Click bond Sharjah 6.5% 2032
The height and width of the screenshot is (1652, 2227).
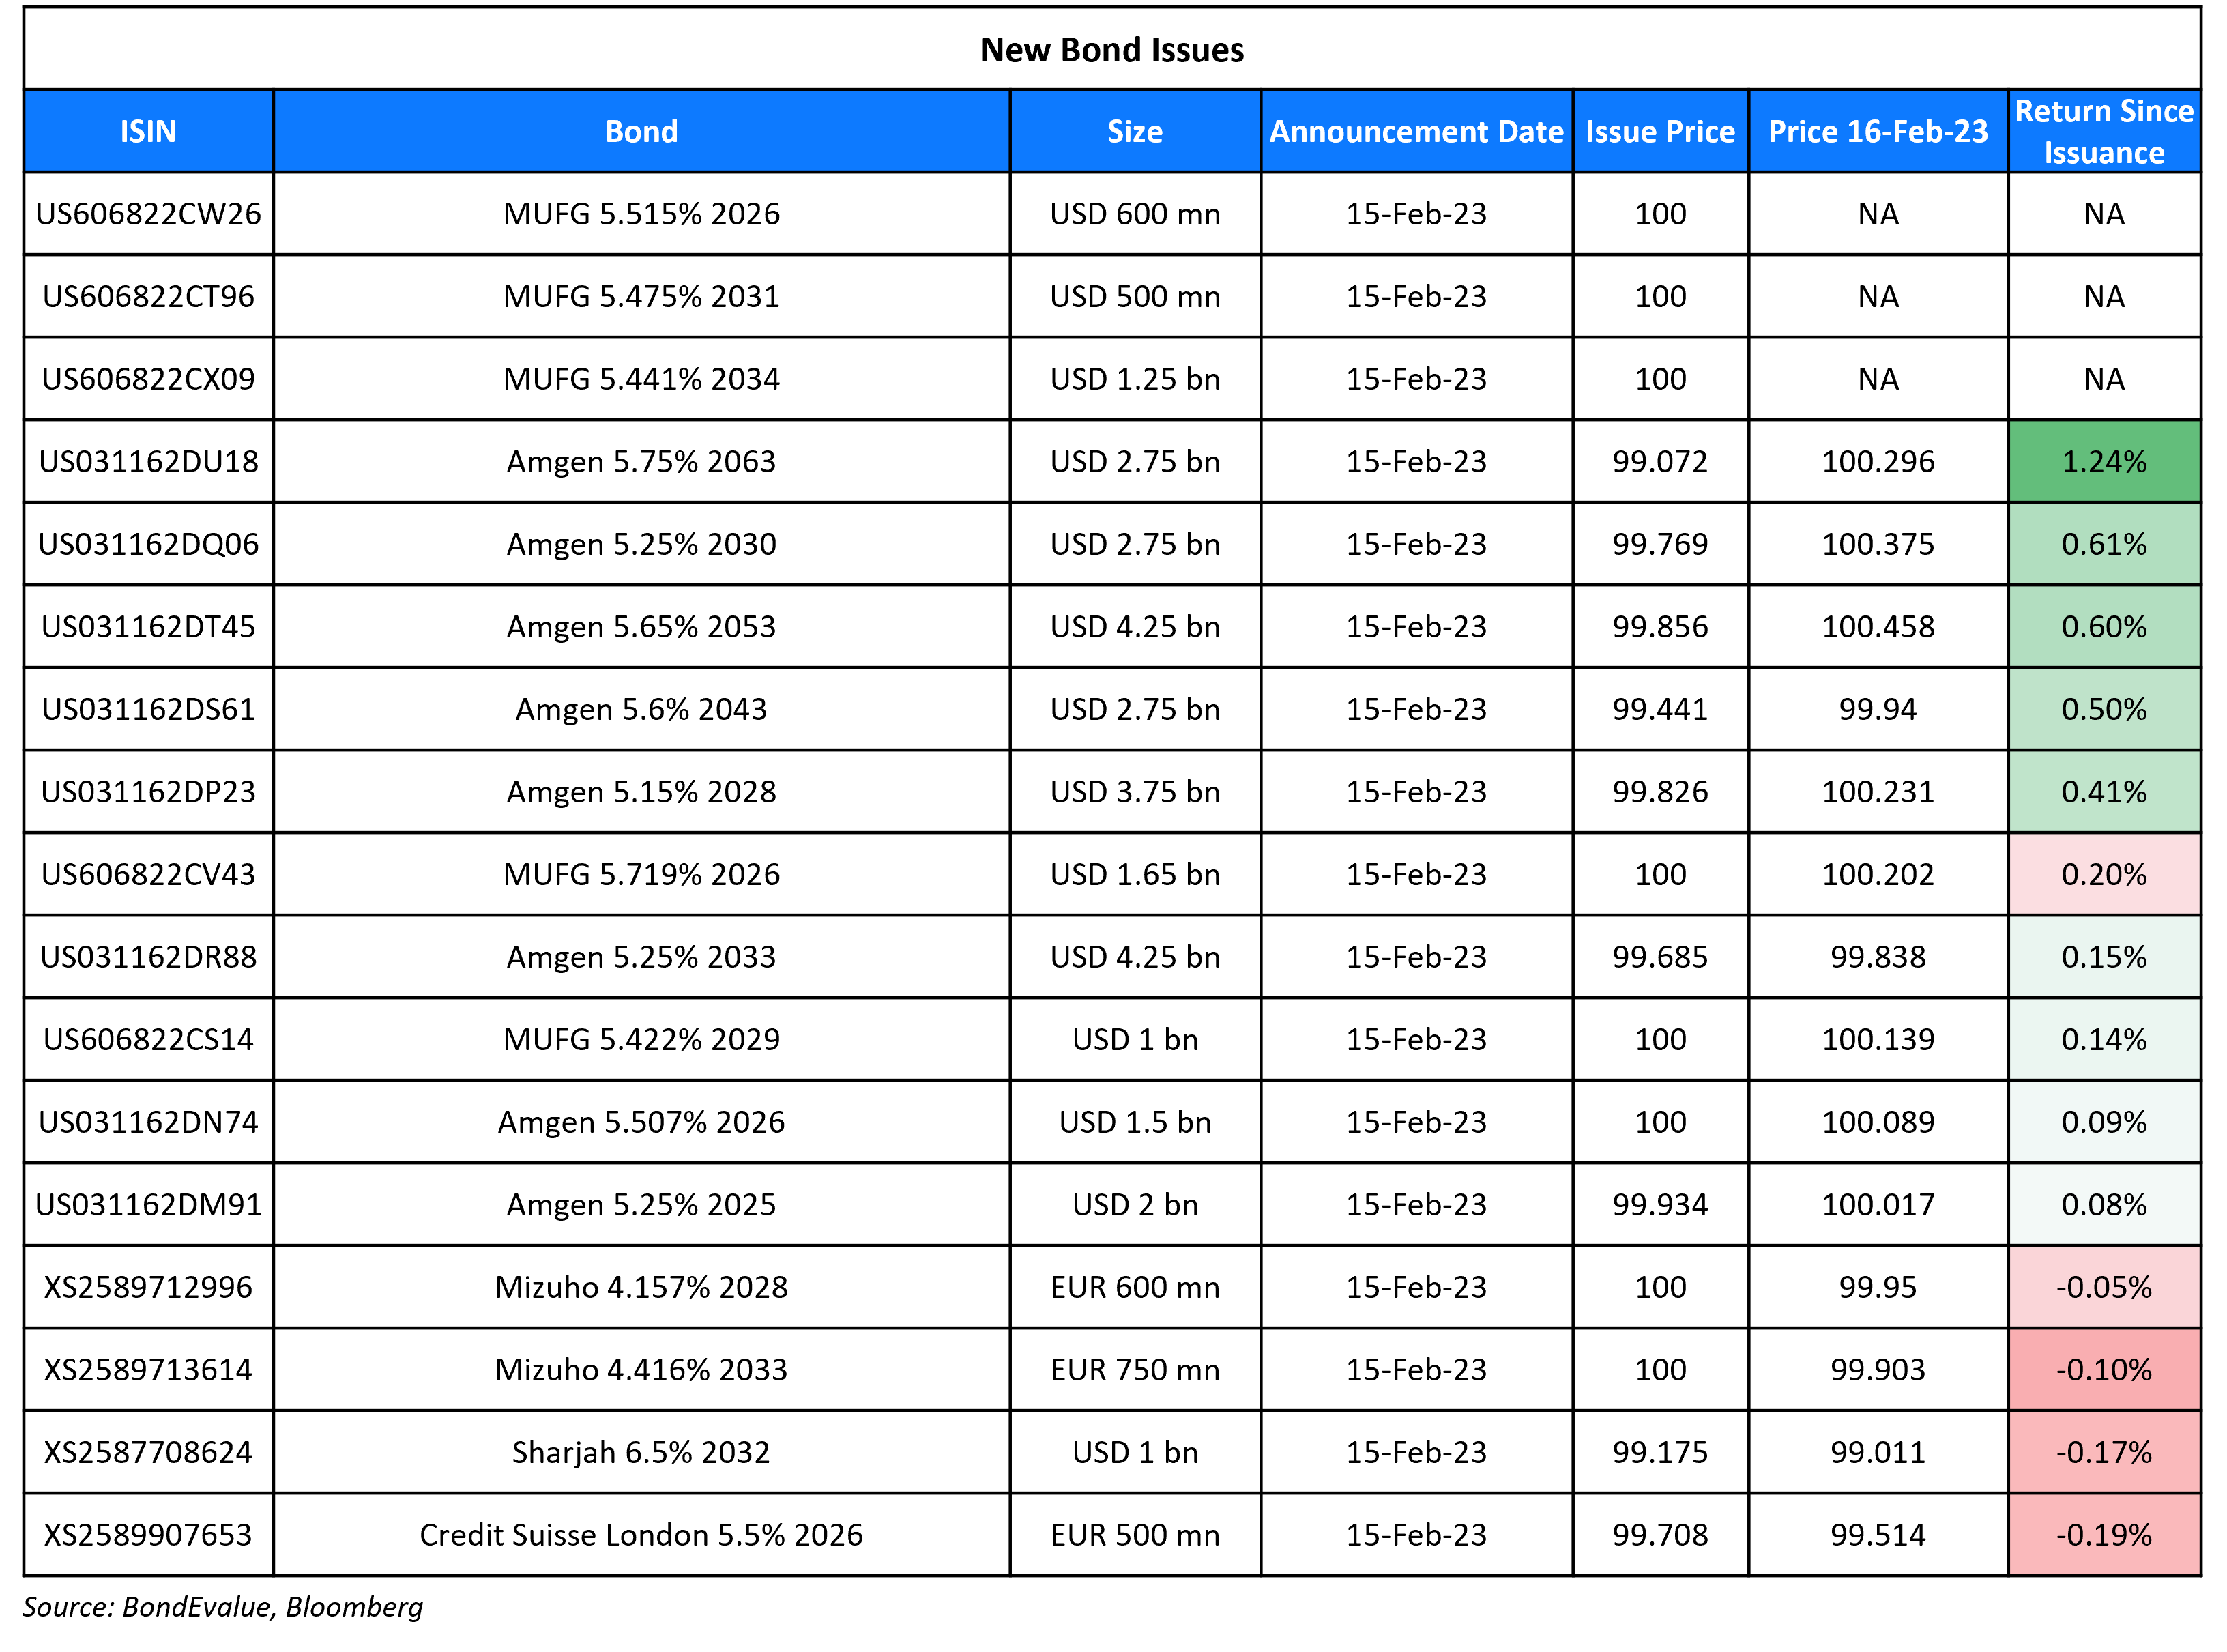tap(641, 1452)
